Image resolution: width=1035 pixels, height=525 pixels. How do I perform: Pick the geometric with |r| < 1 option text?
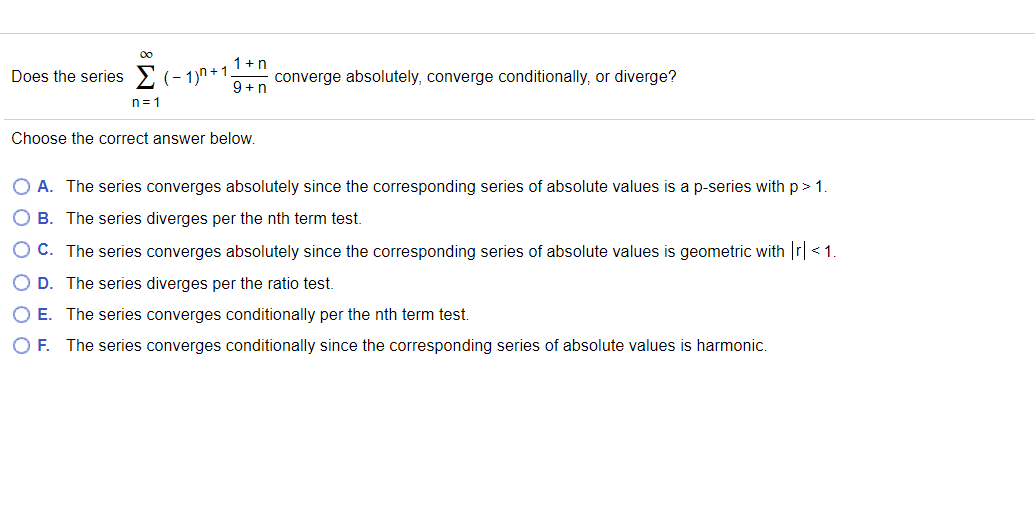pyautogui.click(x=451, y=251)
